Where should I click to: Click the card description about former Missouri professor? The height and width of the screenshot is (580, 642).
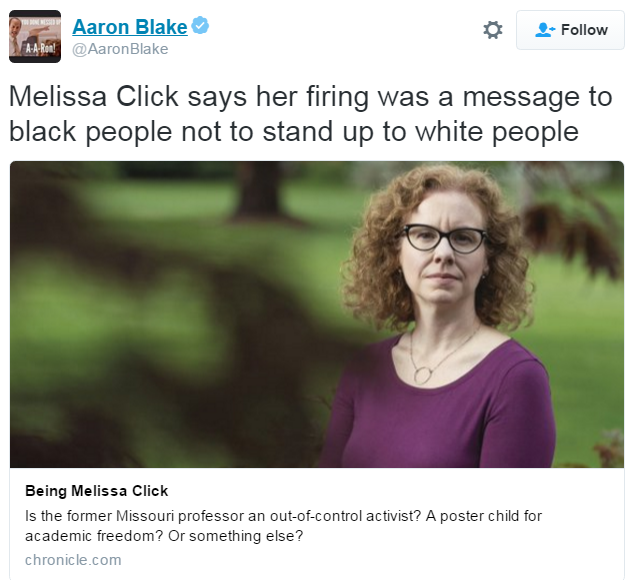point(283,526)
